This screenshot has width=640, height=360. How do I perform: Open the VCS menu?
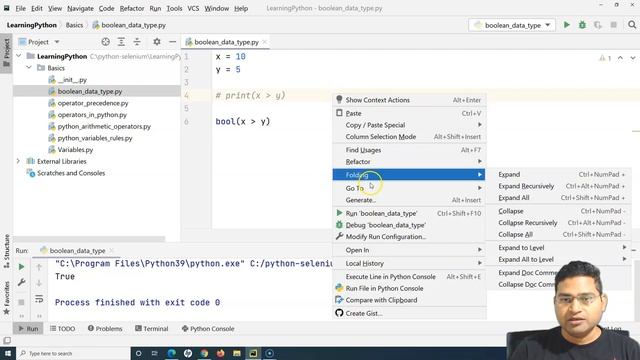click(193, 8)
